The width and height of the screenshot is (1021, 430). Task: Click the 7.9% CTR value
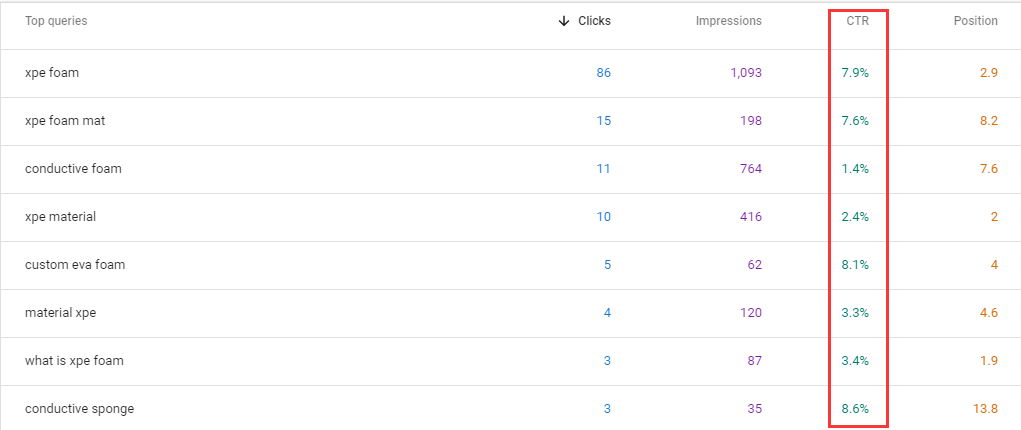[855, 73]
